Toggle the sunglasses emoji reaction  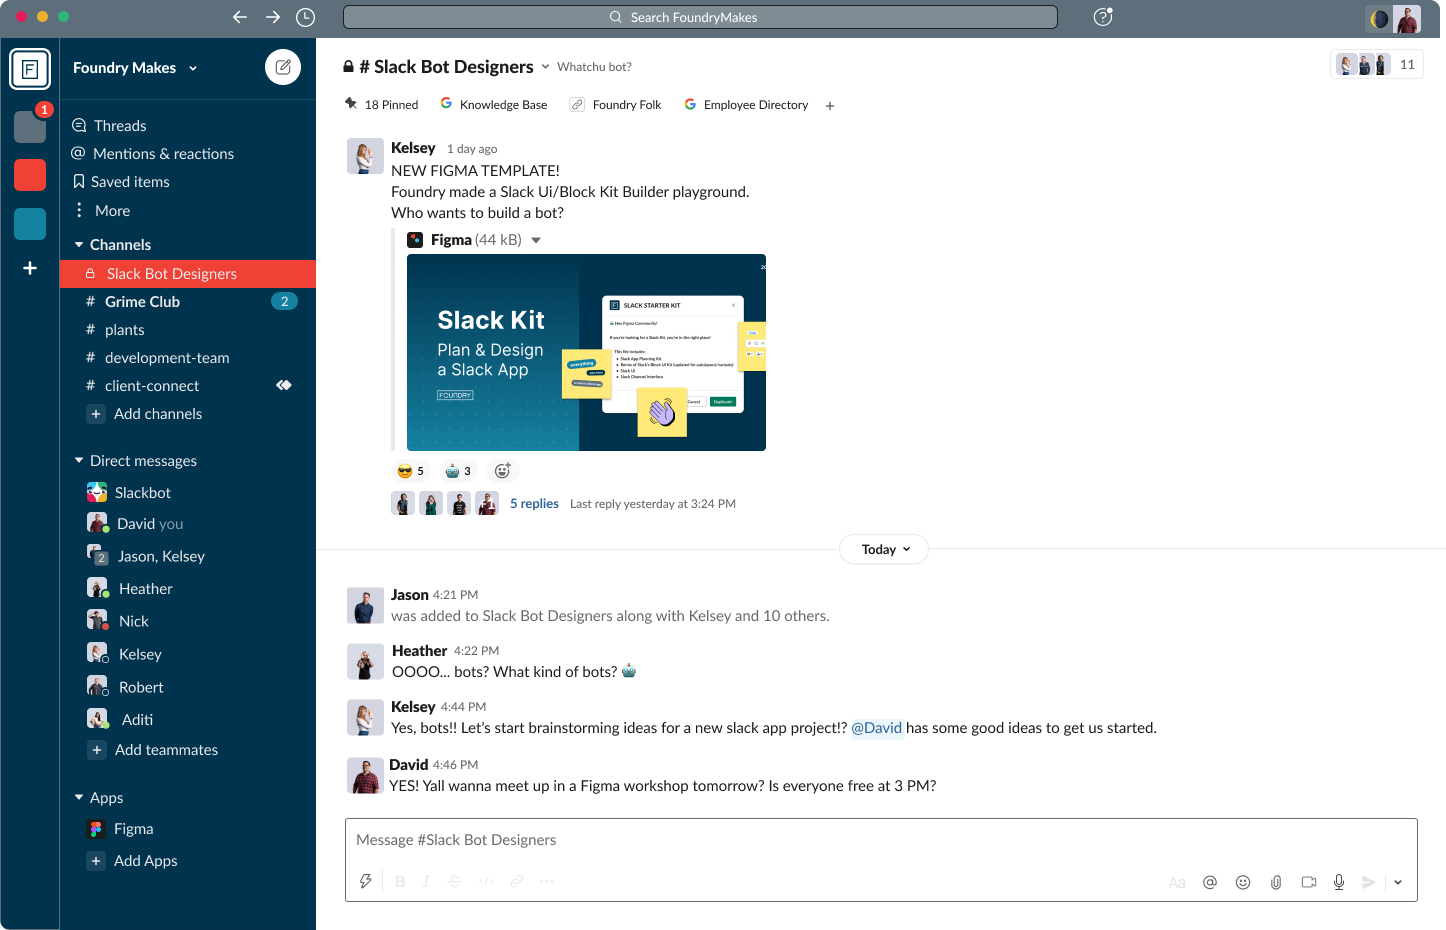[410, 471]
